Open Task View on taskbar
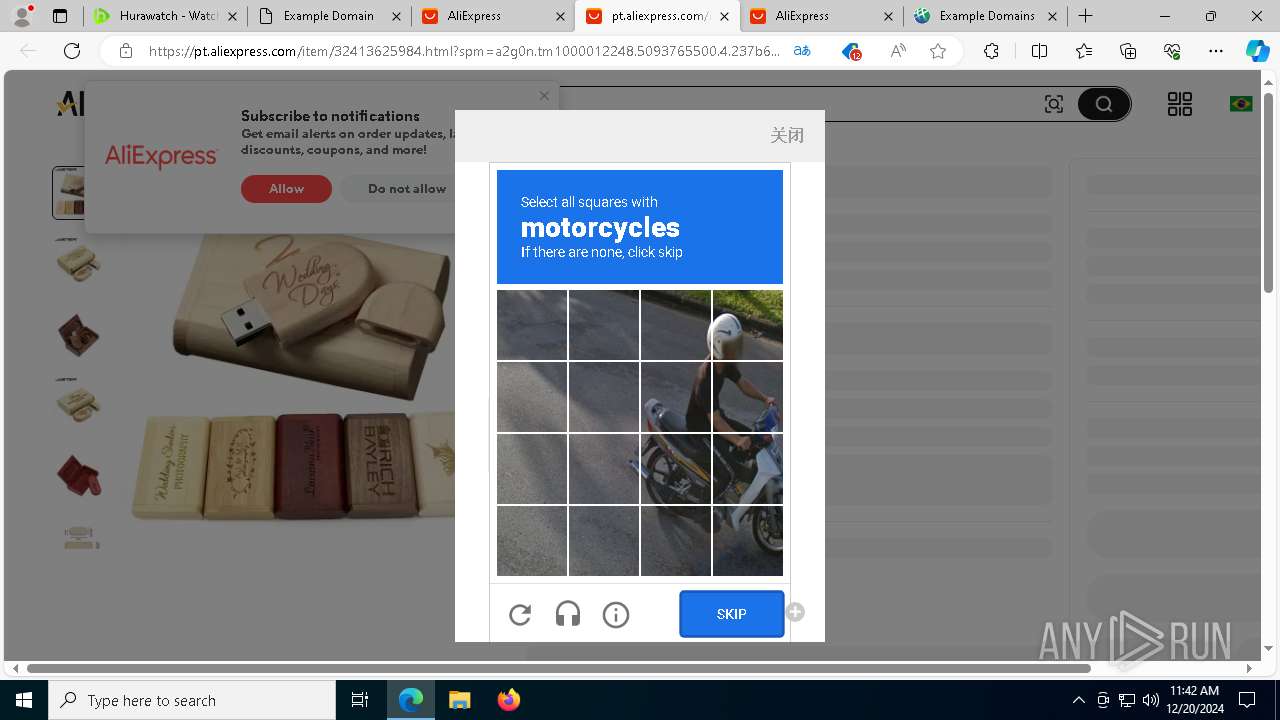This screenshot has width=1280, height=720. pos(360,700)
